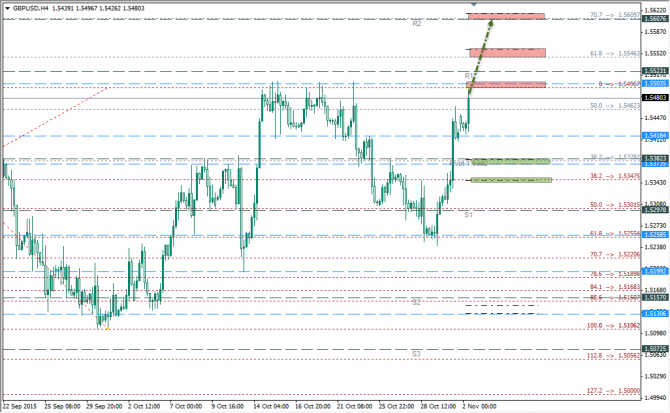Select the GBPUSD.H4 symbol title text
This screenshot has height=413, width=670.
31,8
